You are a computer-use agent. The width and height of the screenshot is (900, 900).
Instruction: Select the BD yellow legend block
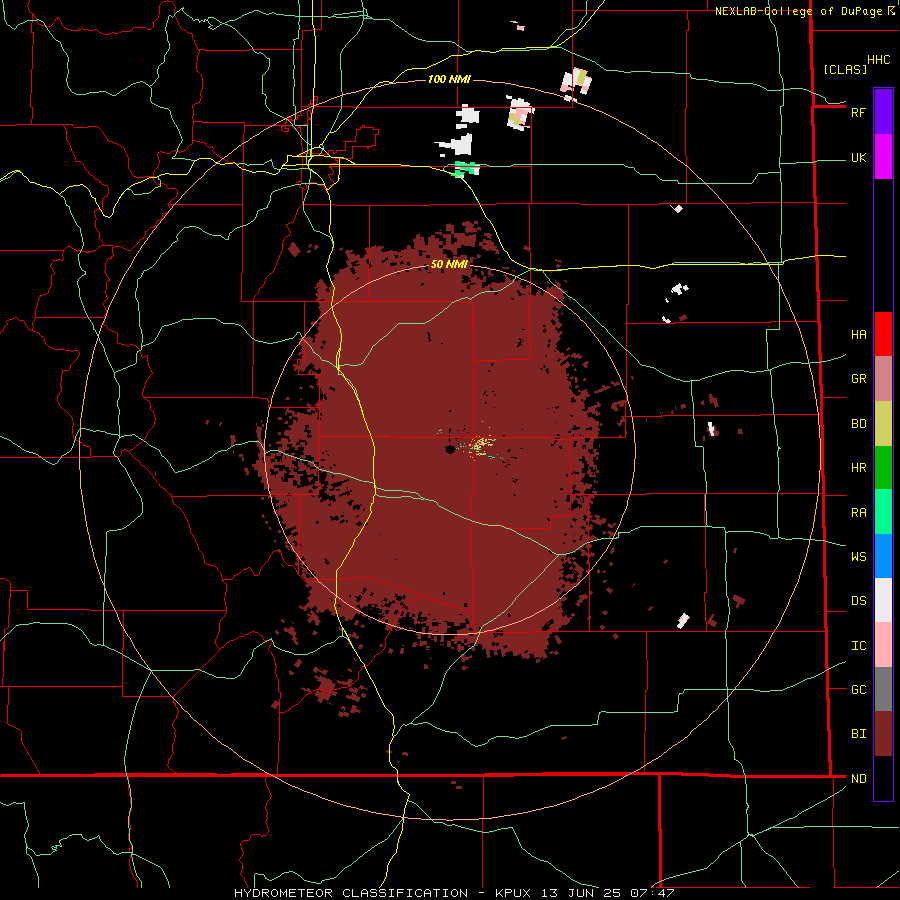coord(883,423)
